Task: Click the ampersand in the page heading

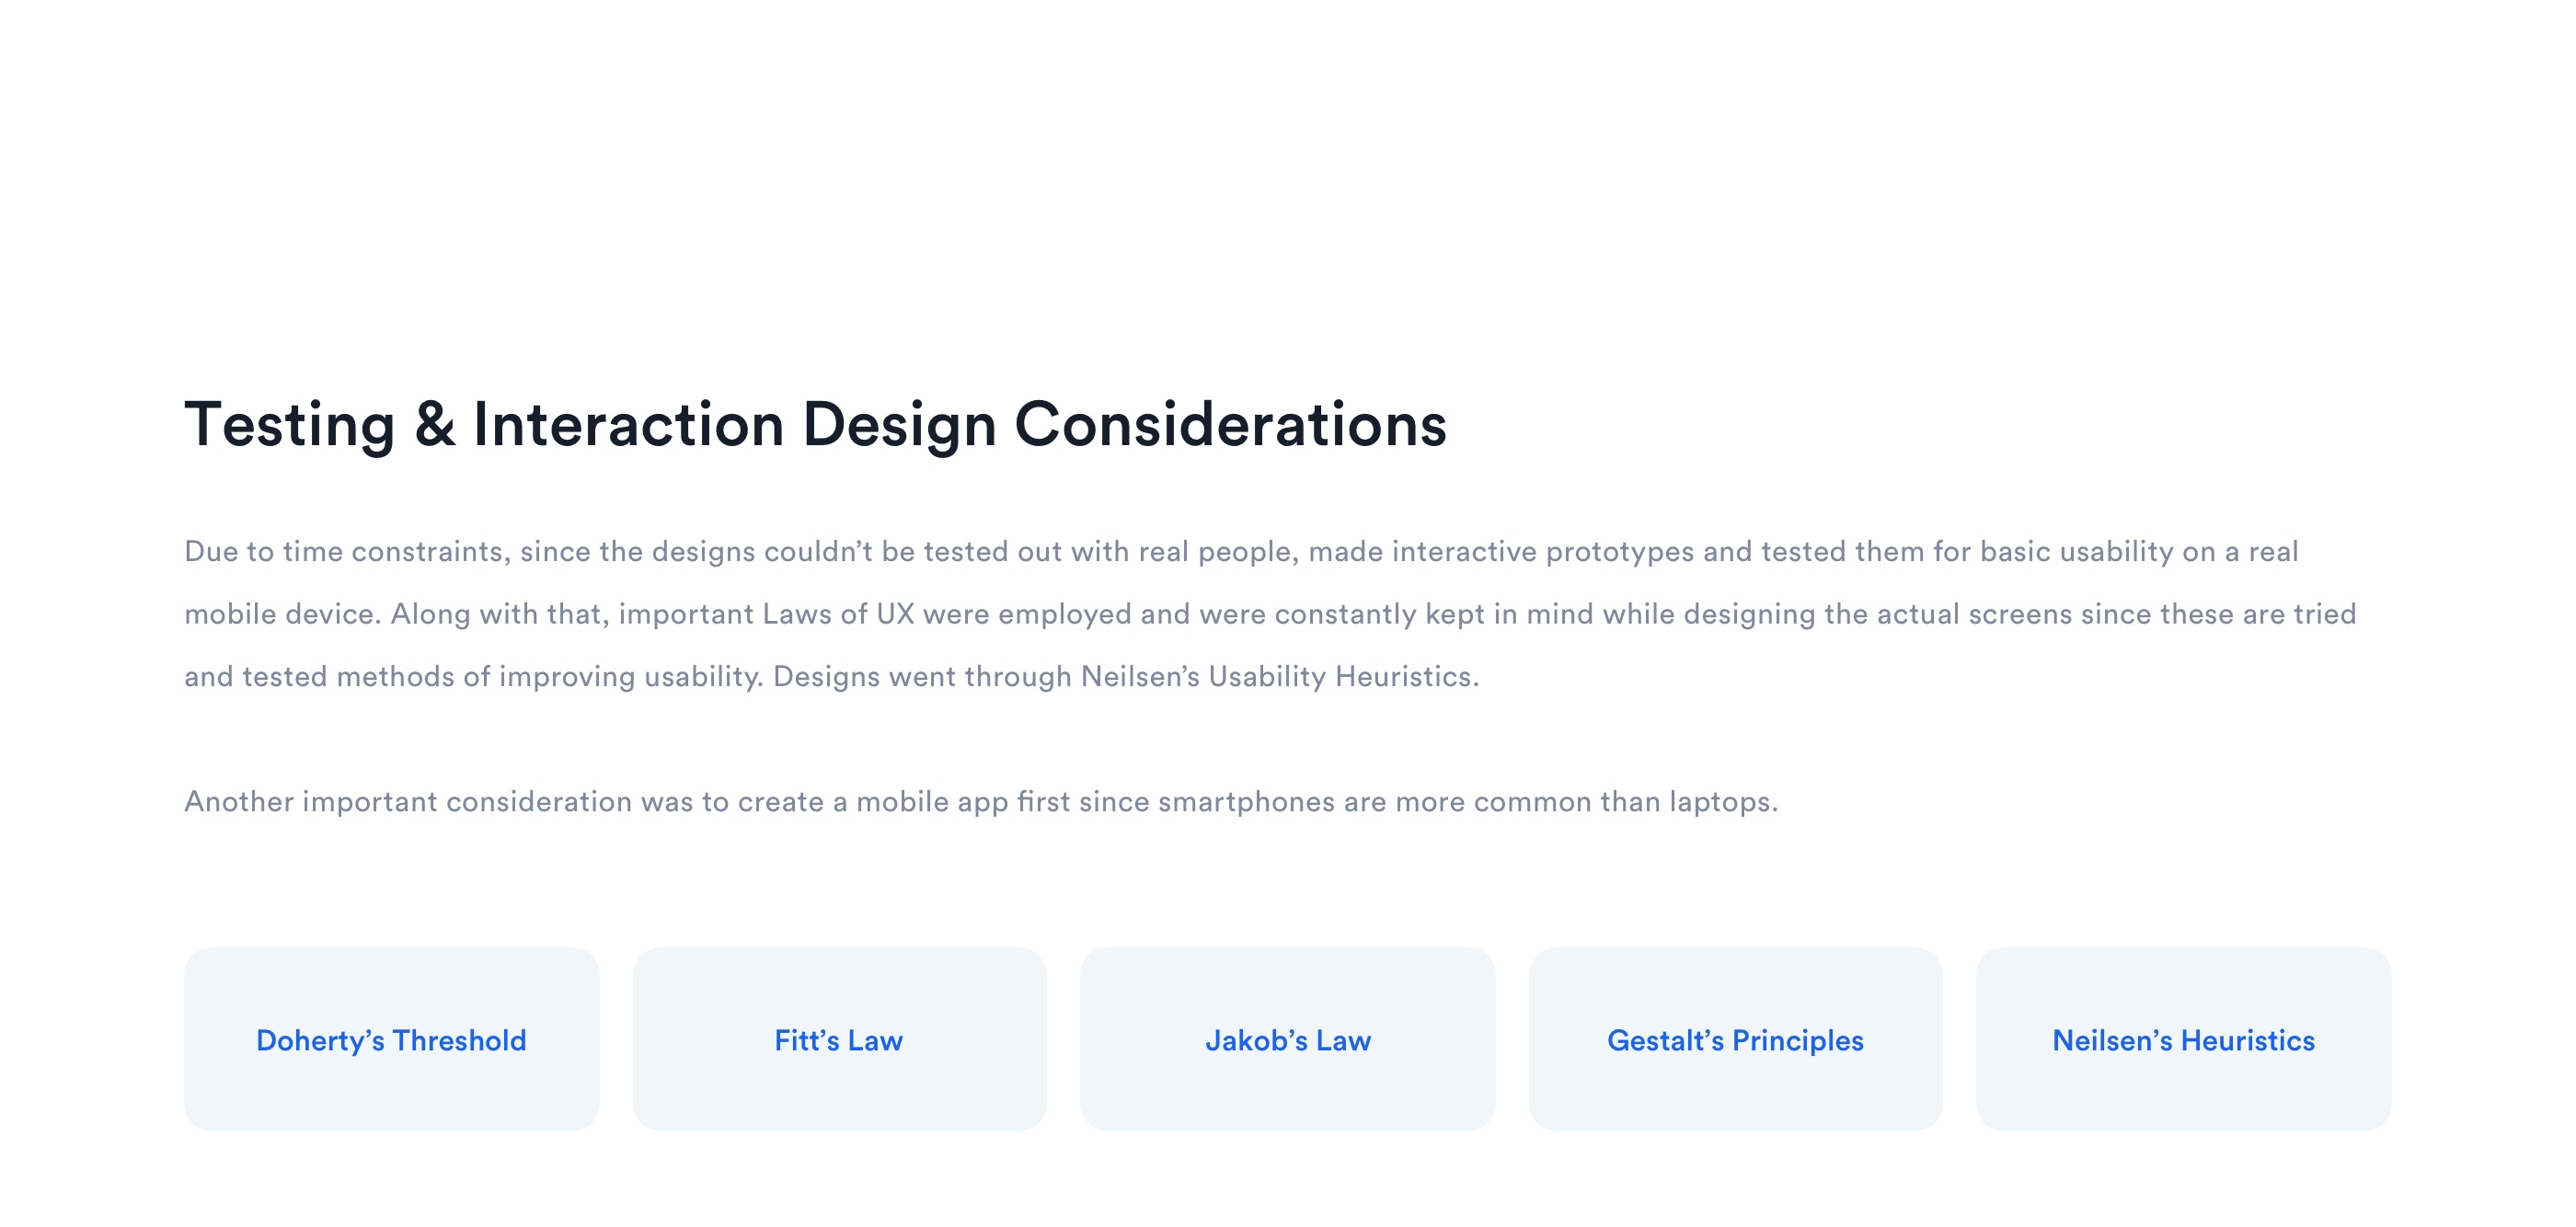Action: (434, 425)
